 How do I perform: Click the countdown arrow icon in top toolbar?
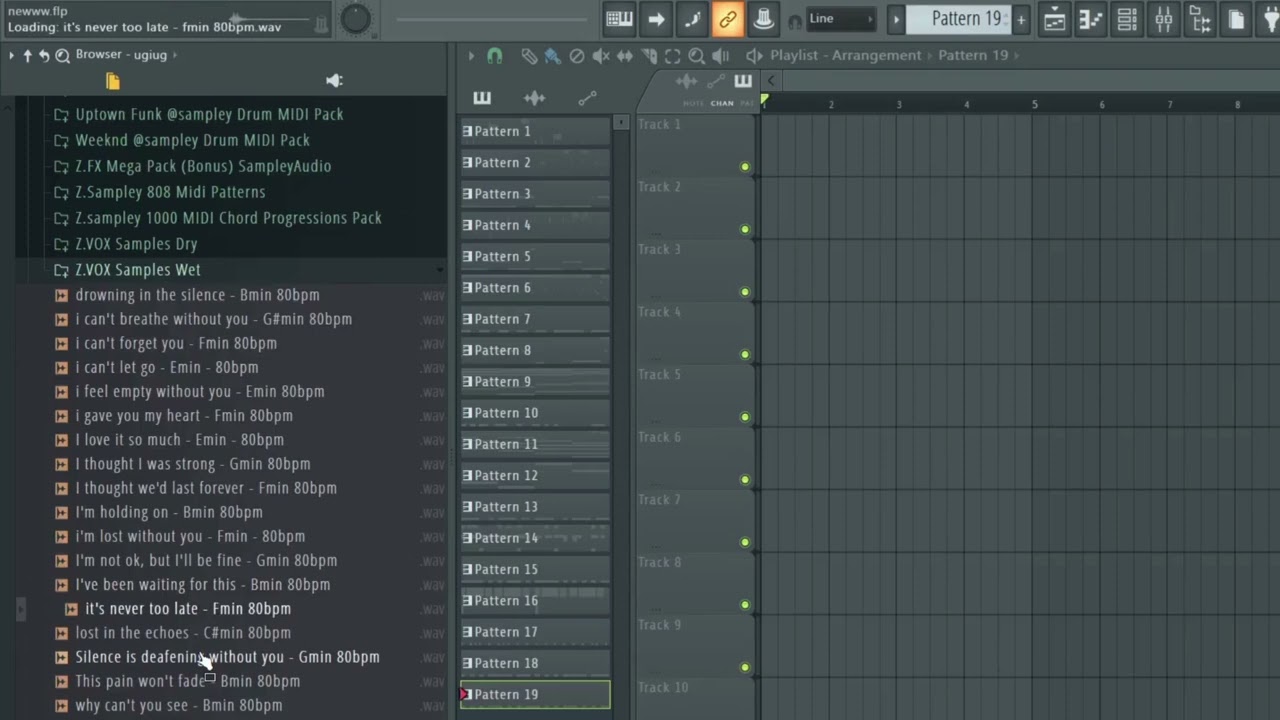coord(656,19)
